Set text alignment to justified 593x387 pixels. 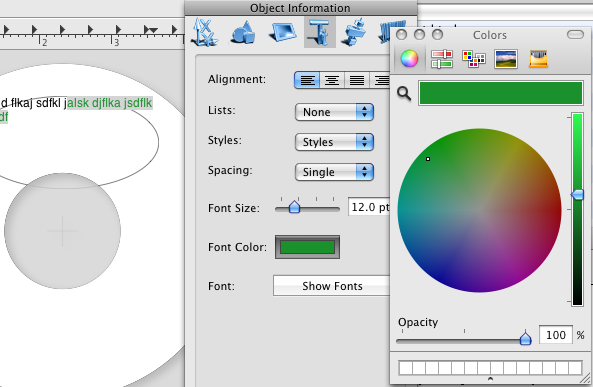click(357, 80)
